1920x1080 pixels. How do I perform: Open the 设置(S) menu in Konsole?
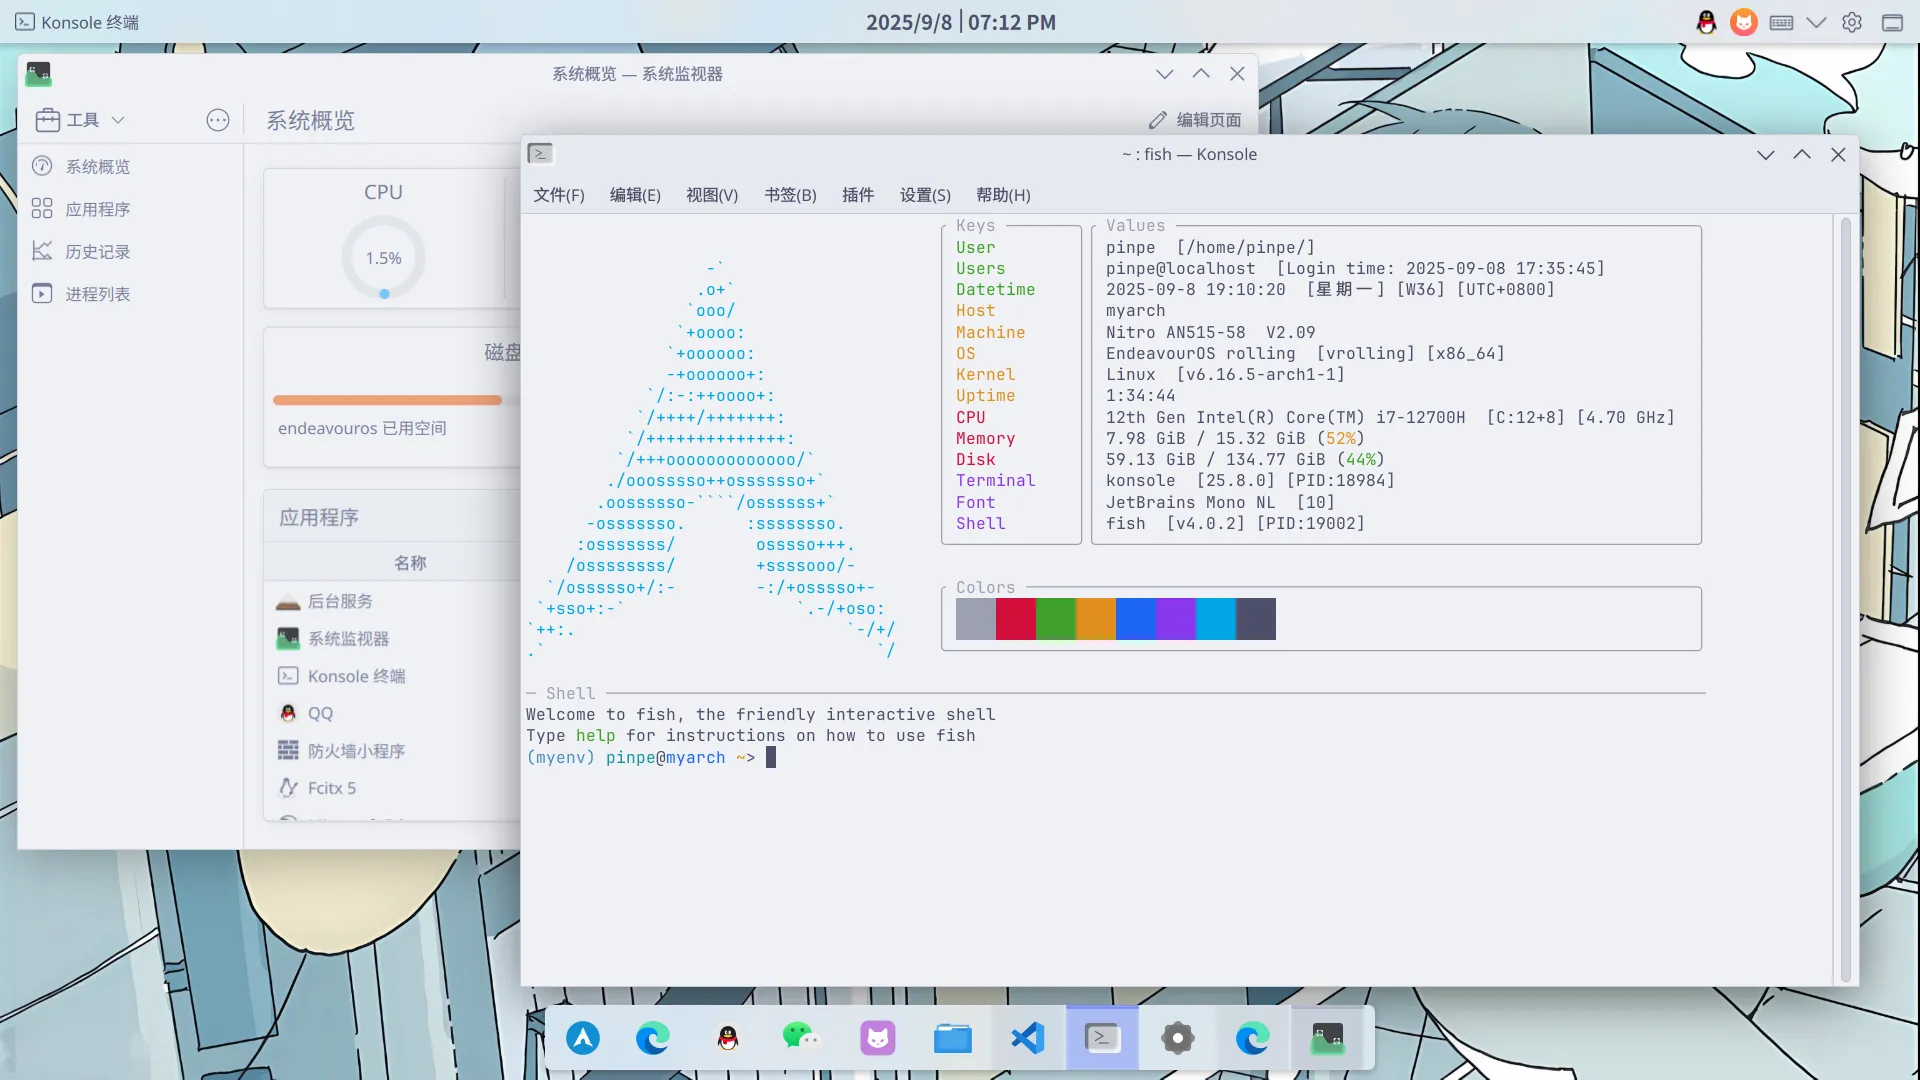pos(925,195)
